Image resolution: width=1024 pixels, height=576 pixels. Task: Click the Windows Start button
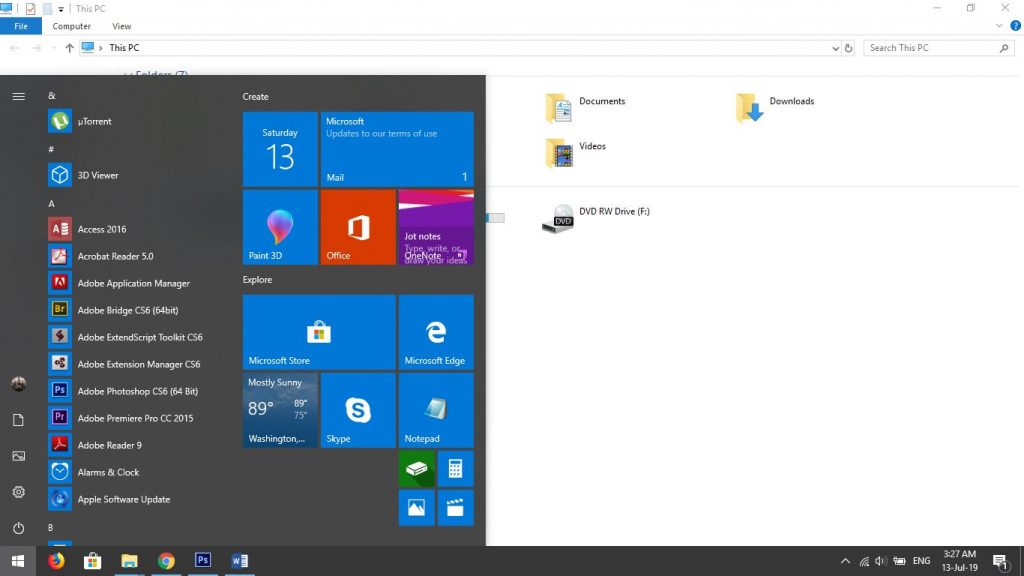(18, 561)
